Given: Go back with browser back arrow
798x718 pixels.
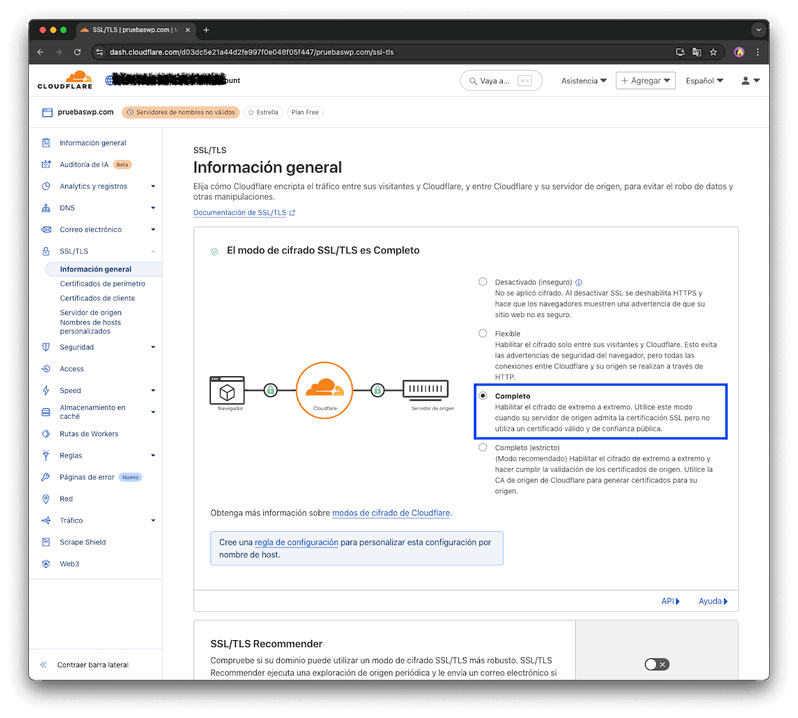Looking at the screenshot, I should pyautogui.click(x=41, y=52).
